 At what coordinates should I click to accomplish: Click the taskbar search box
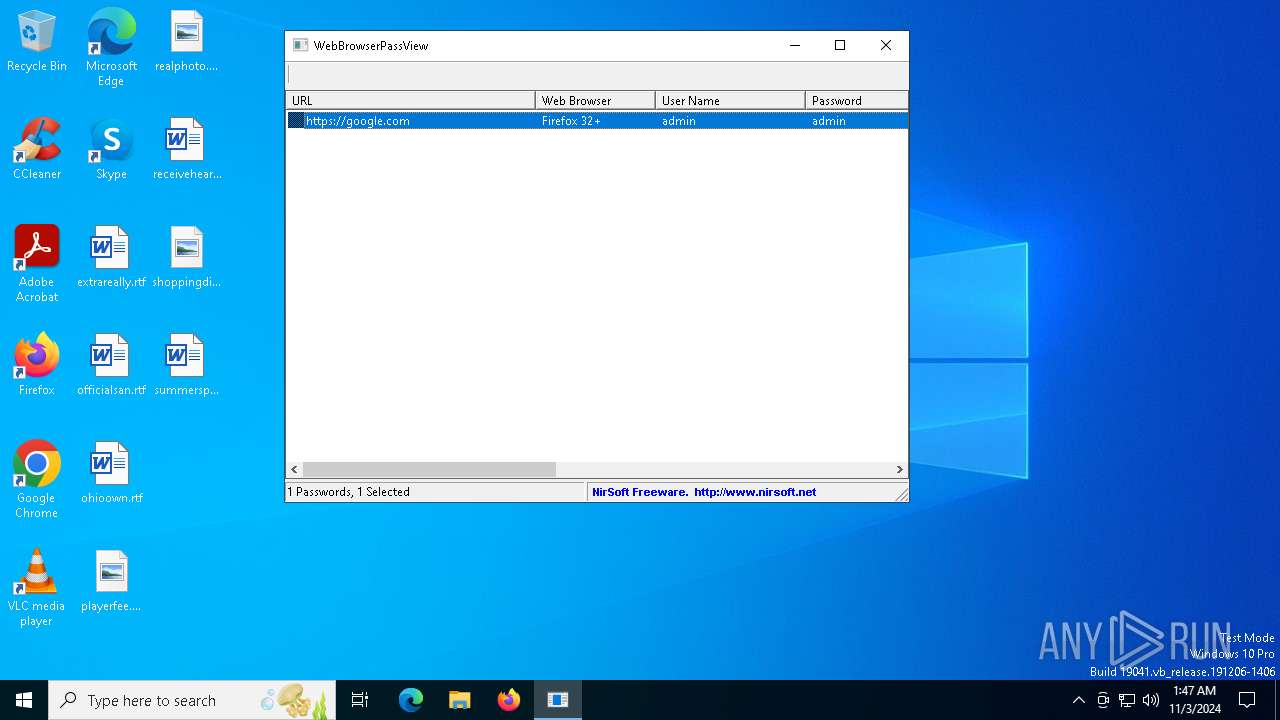coord(192,700)
